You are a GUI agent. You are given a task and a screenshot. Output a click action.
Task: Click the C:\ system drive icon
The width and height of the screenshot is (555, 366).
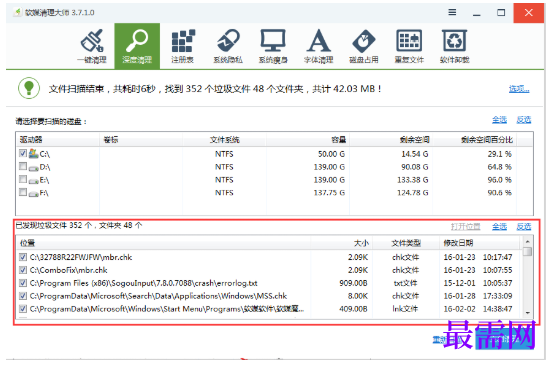(x=34, y=153)
